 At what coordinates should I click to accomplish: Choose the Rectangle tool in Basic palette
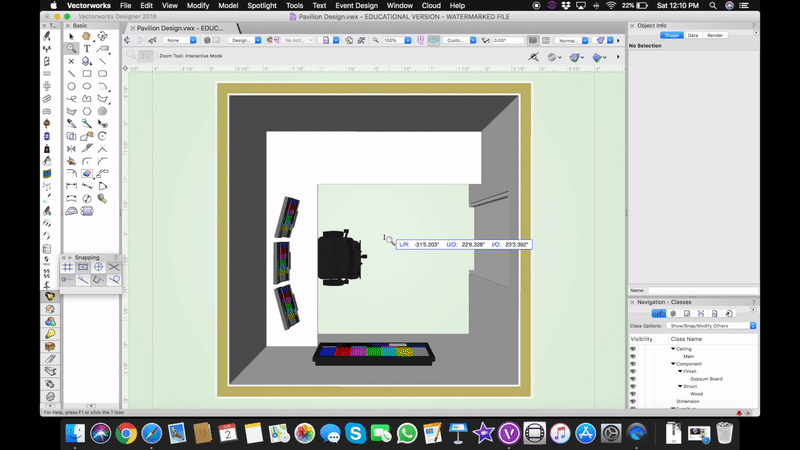[87, 73]
